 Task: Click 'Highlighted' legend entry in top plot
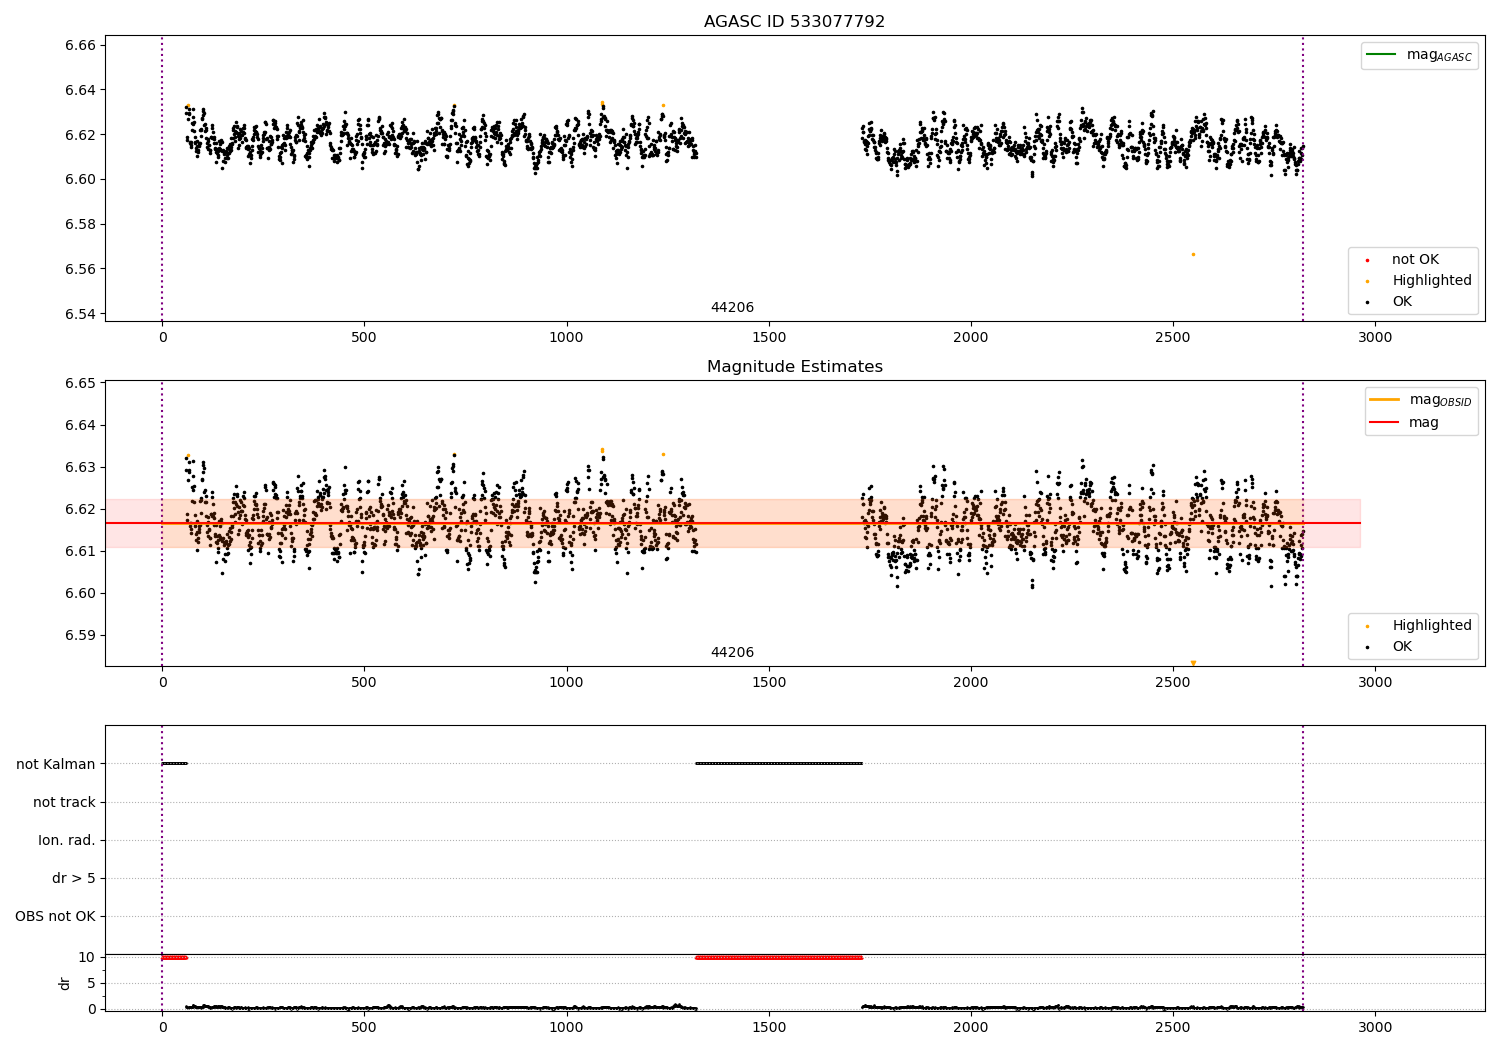tap(1431, 281)
